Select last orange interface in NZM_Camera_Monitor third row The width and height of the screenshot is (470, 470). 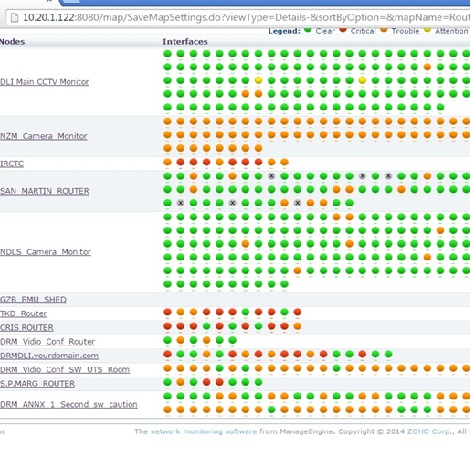point(258,148)
